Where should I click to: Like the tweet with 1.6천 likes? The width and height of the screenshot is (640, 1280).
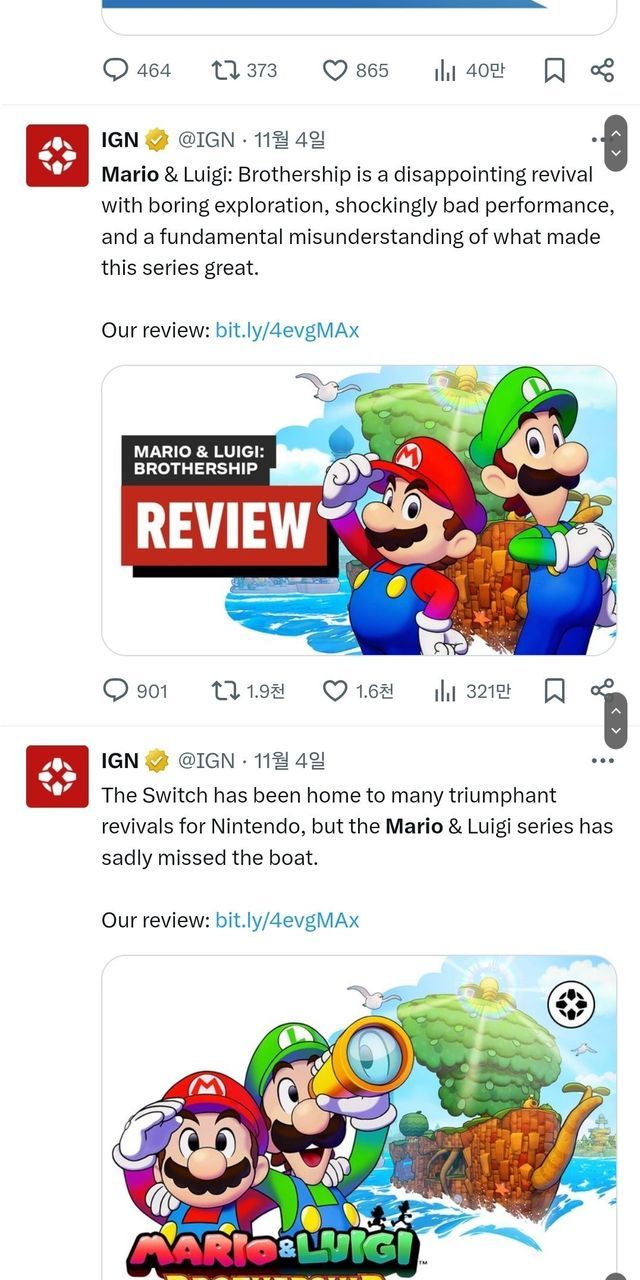point(358,690)
